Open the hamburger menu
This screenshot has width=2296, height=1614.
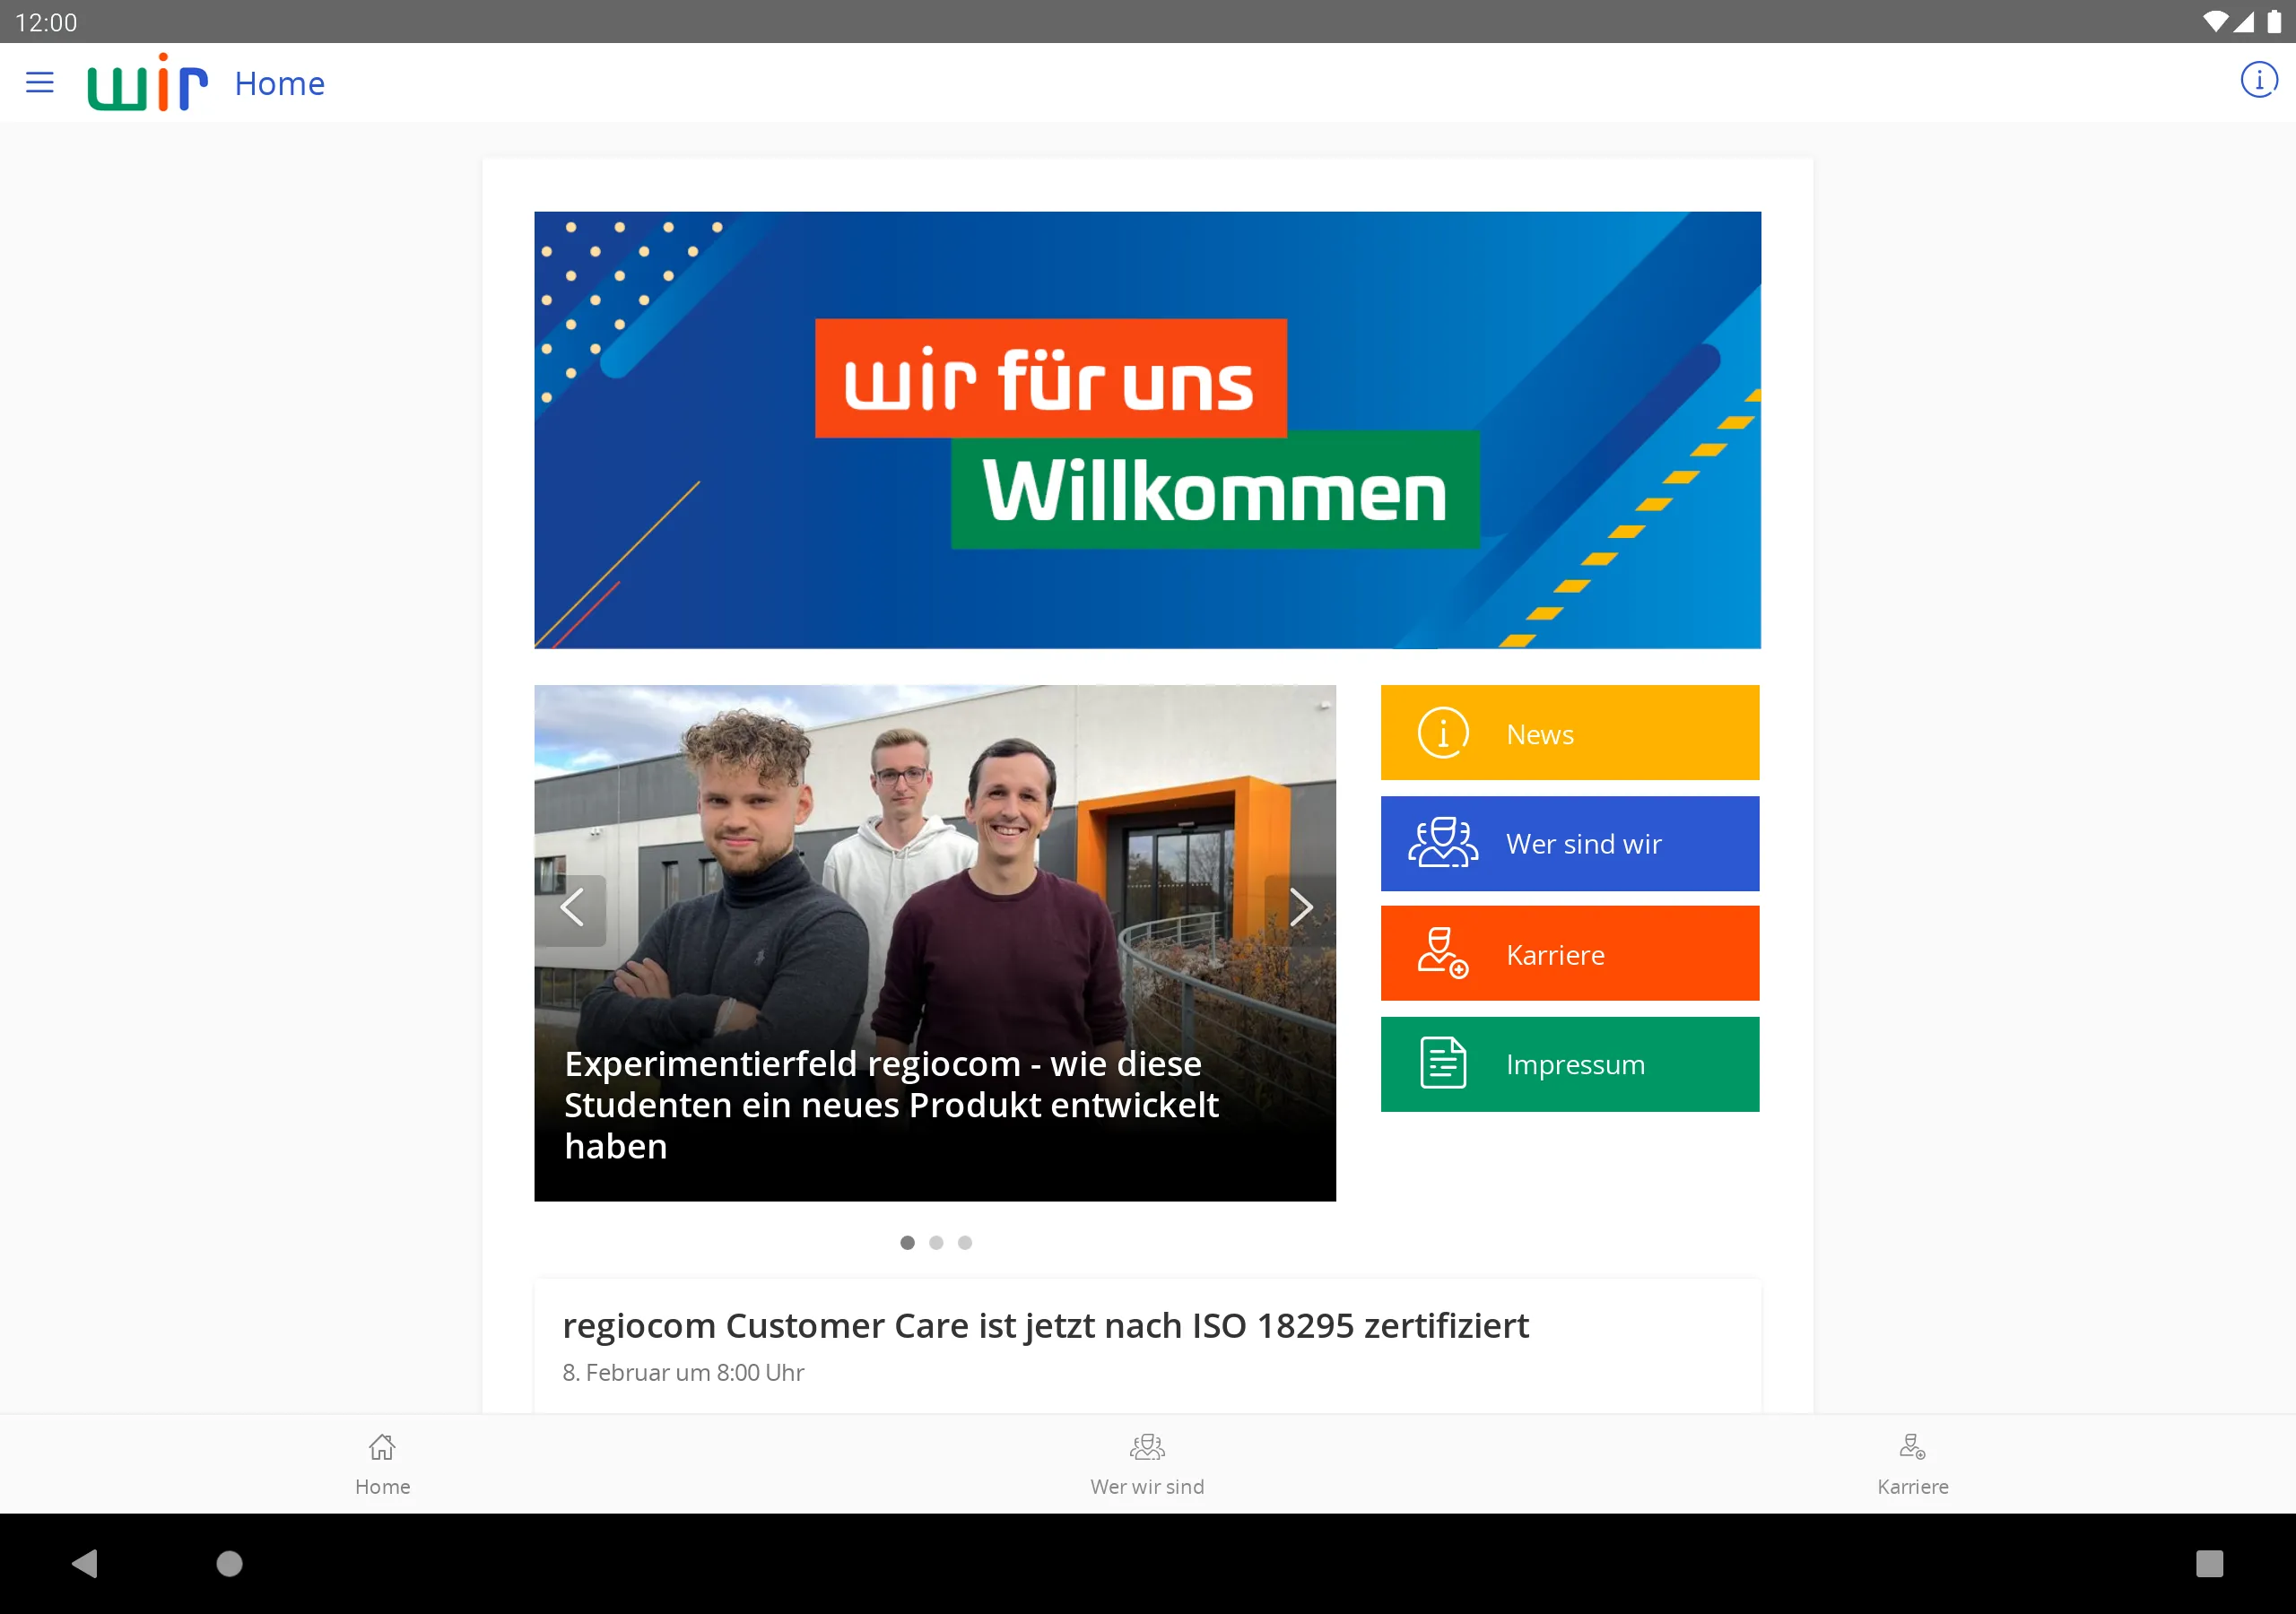39,82
